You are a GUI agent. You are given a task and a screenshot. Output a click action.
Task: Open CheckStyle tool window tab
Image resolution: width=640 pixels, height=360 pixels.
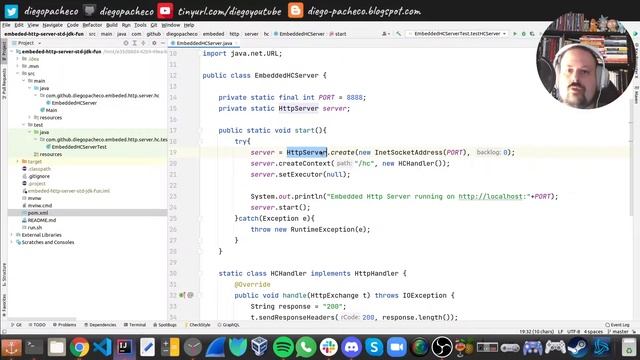pos(198,325)
